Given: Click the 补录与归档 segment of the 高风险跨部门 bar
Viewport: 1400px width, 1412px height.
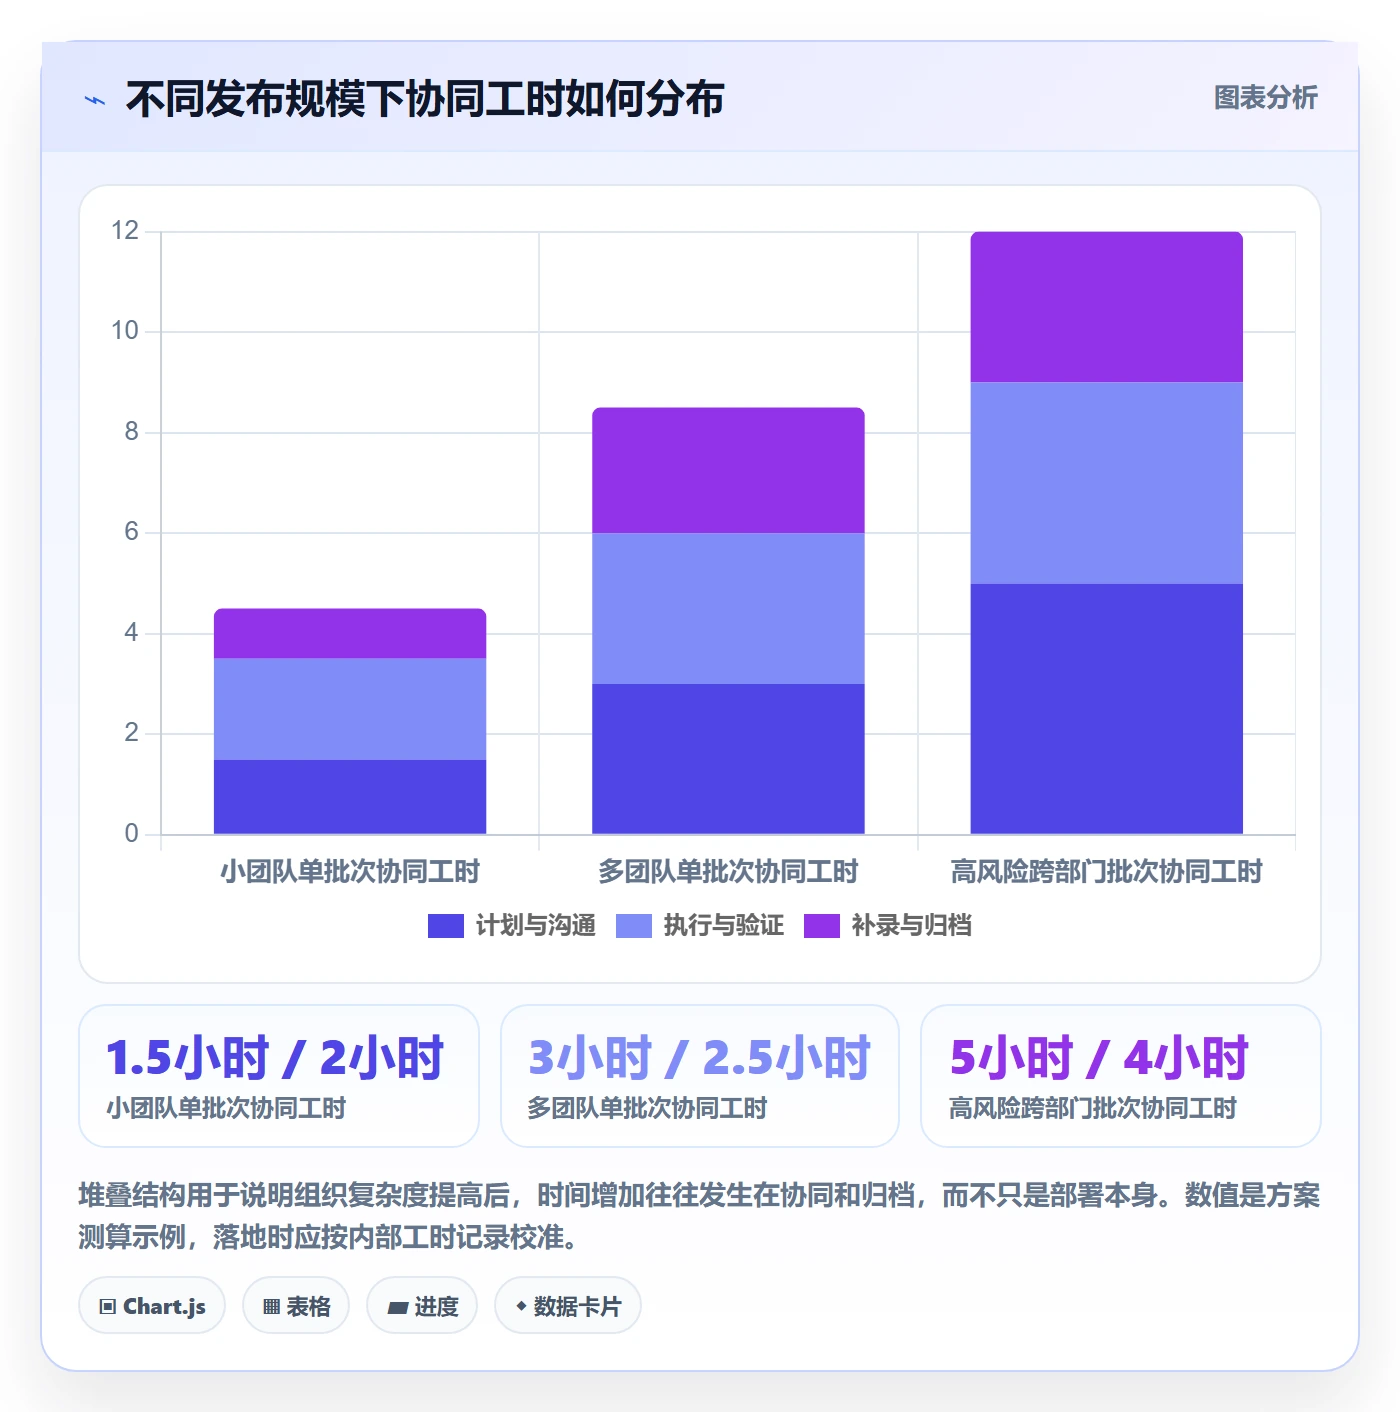Looking at the screenshot, I should pos(1106,307).
